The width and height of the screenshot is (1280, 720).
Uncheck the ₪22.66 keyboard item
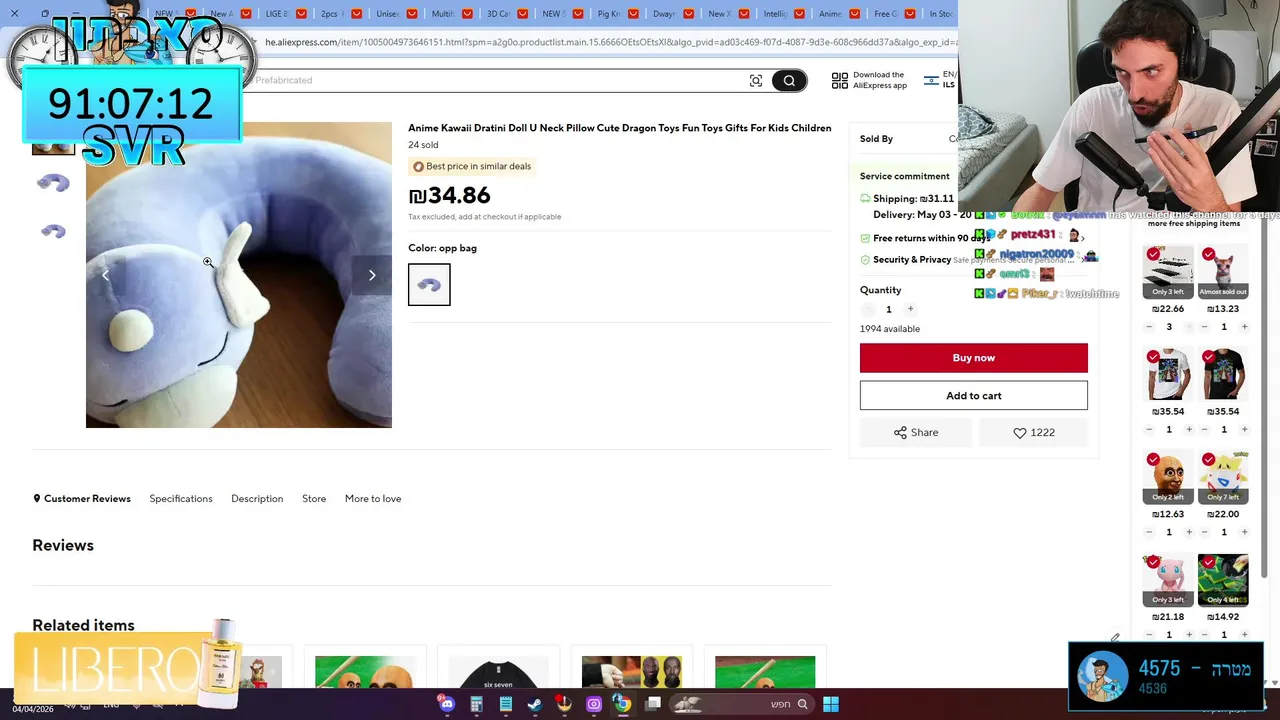coord(1153,255)
